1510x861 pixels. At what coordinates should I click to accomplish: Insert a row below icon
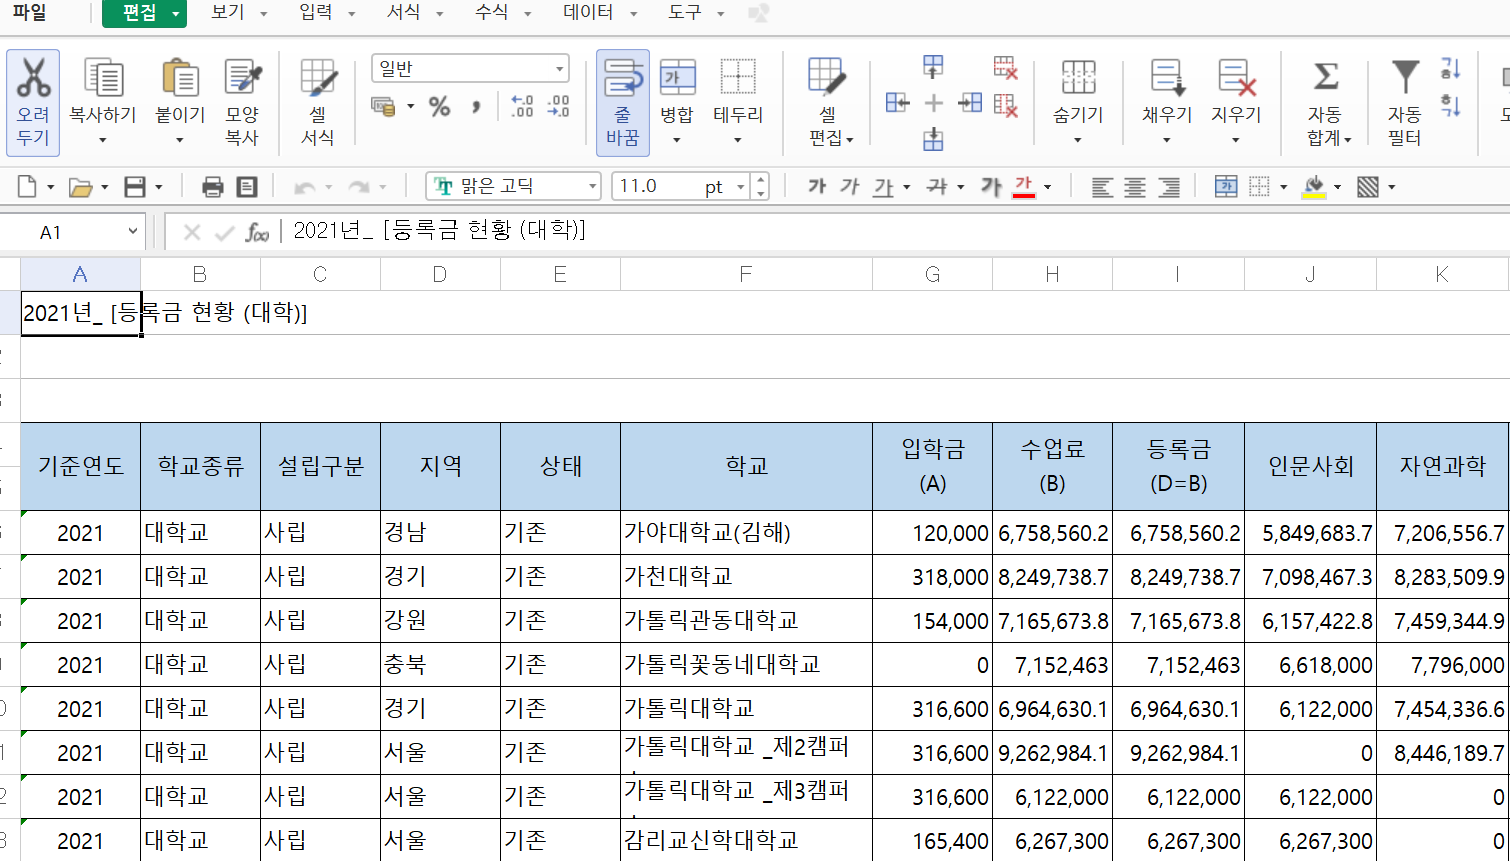coord(933,139)
